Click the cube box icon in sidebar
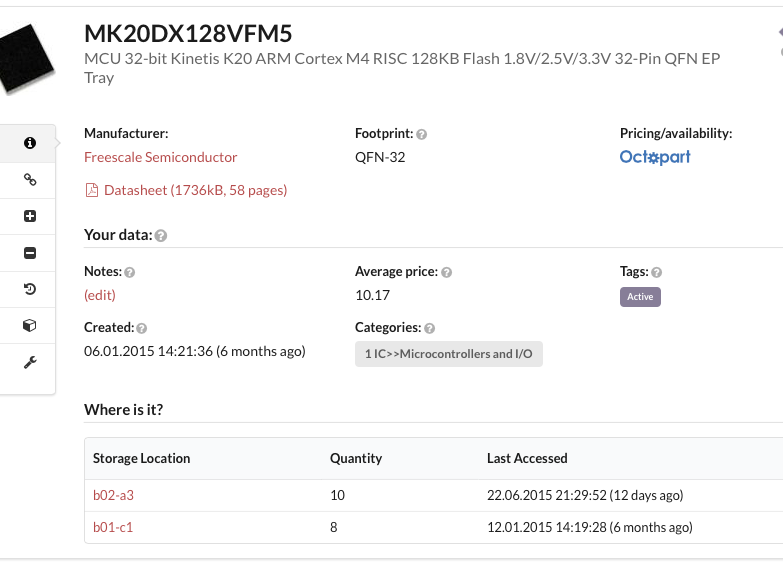 (x=29, y=326)
